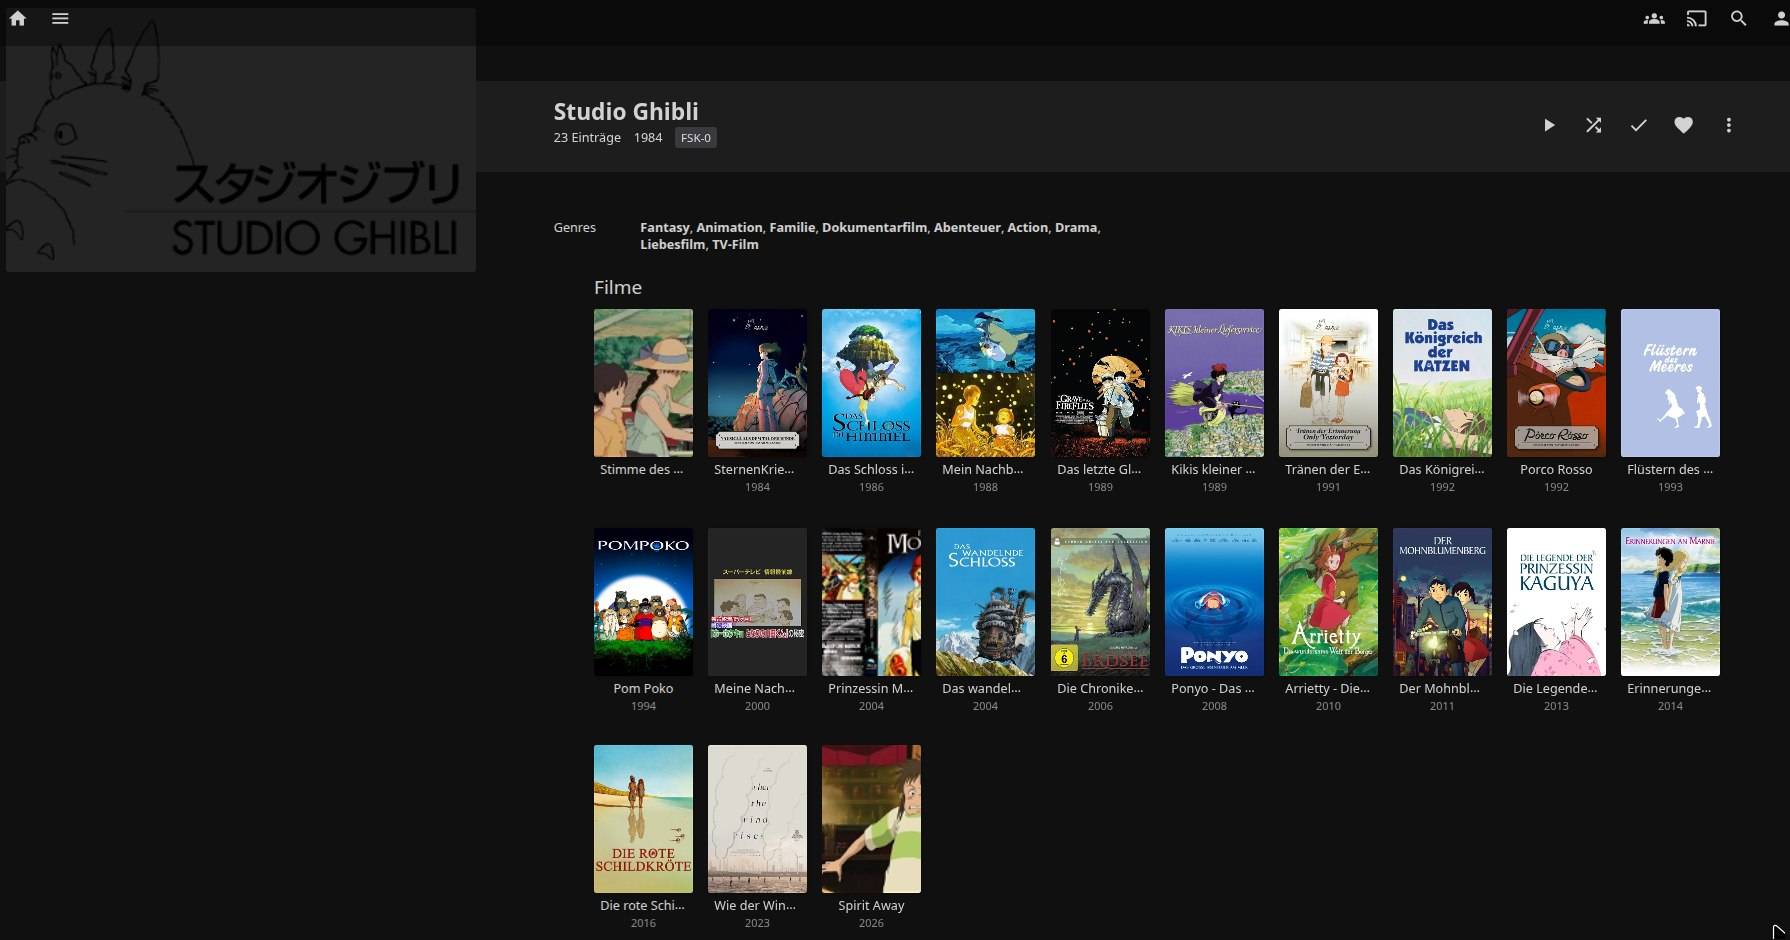This screenshot has height=940, width=1790.
Task: Open Die Legende der Prinzessin Kaguya poster
Action: pos(1556,602)
